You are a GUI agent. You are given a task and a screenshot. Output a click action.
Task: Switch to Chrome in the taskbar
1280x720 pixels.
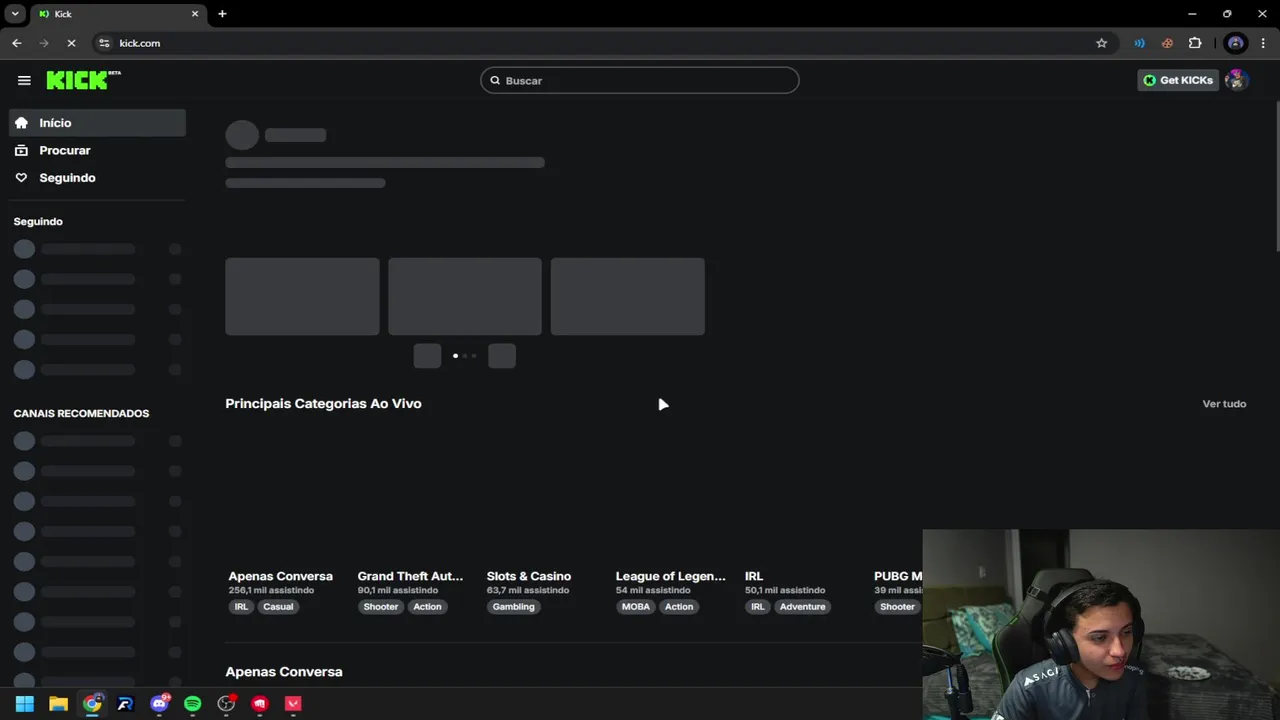tap(92, 704)
